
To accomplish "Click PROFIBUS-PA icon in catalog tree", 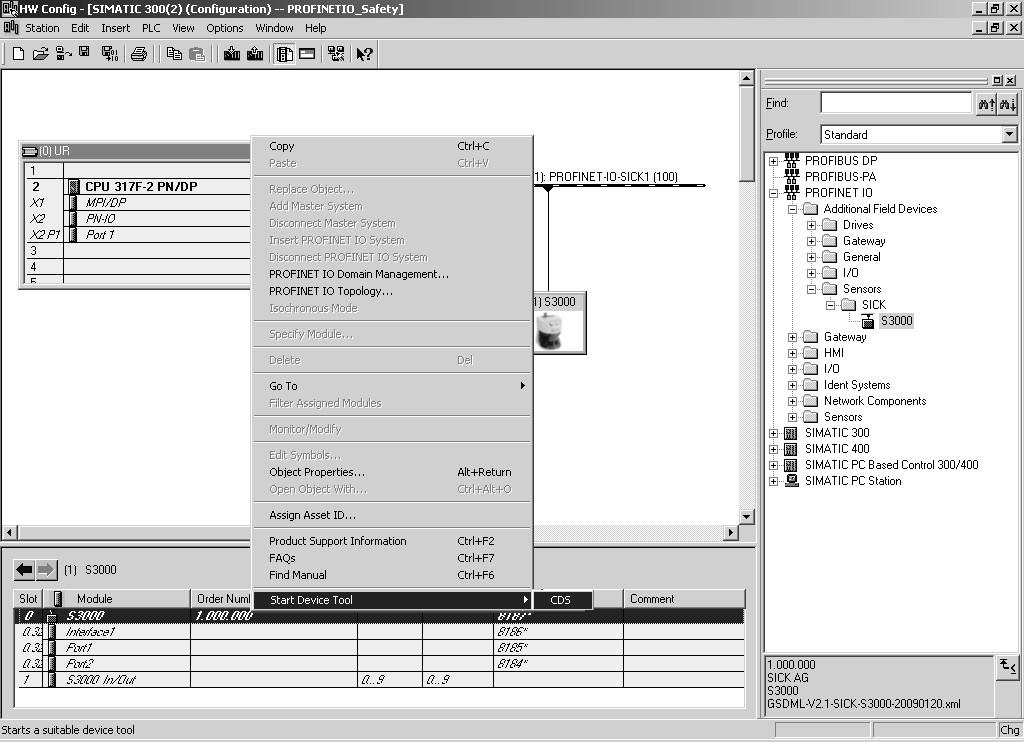I will 792,176.
